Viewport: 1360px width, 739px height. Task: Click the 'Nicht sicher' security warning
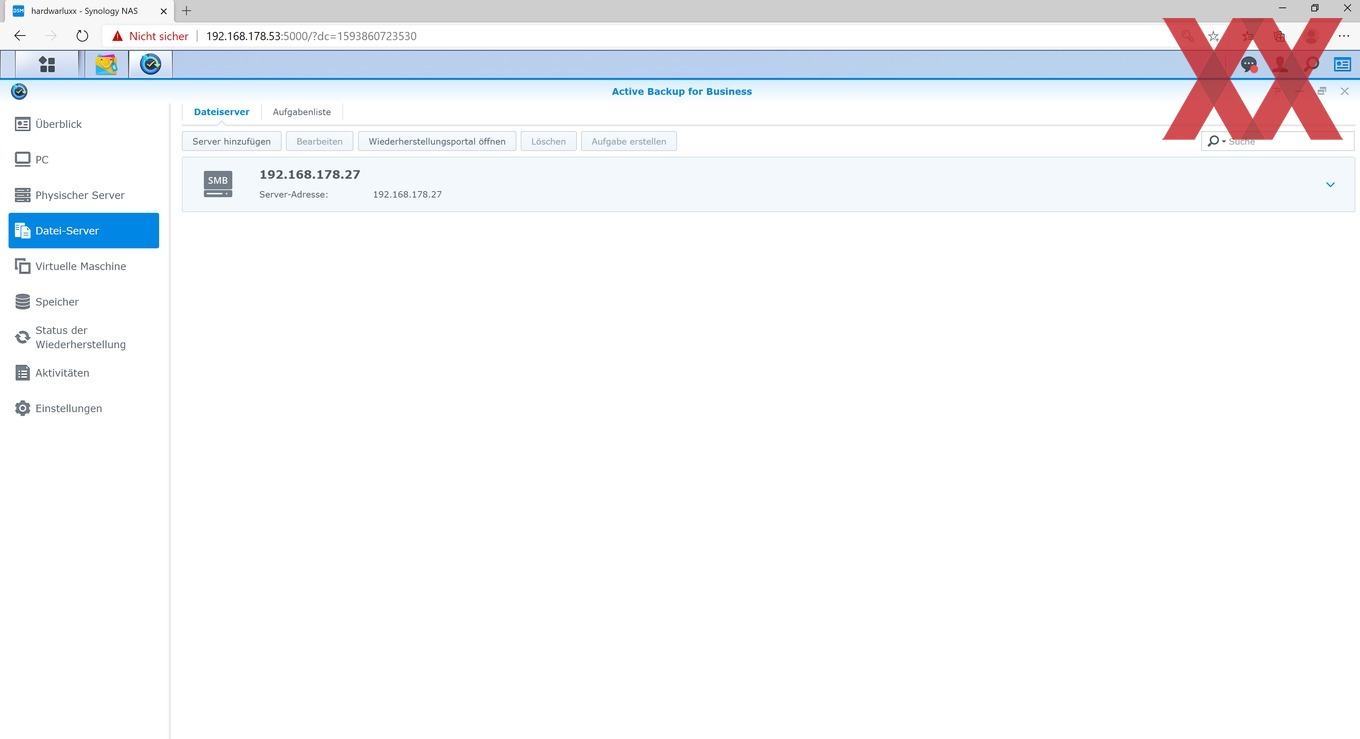(x=150, y=36)
